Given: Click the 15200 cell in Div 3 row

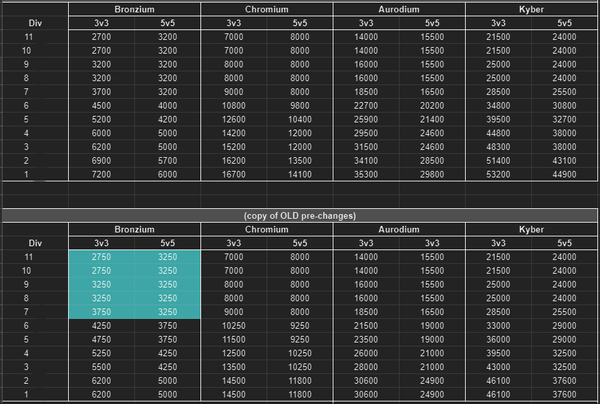Looking at the screenshot, I should click(x=234, y=147).
